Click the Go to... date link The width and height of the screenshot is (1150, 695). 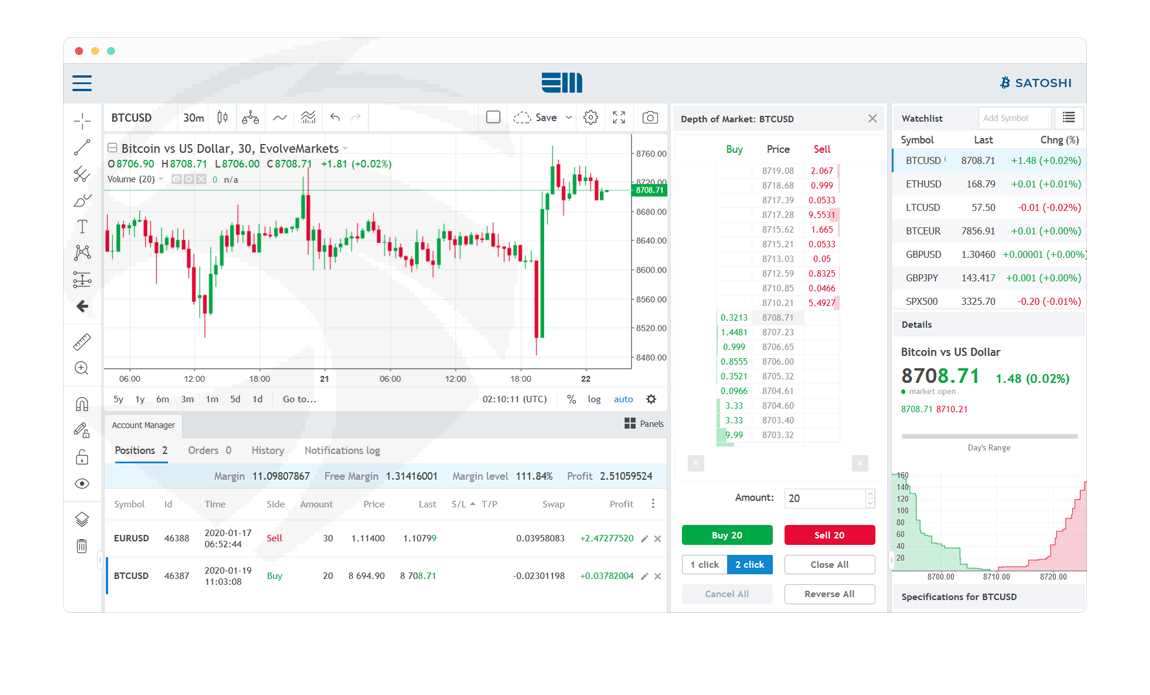[299, 400]
